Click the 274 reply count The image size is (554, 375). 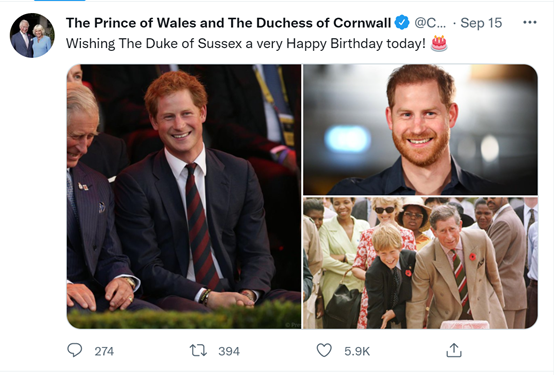pos(104,351)
